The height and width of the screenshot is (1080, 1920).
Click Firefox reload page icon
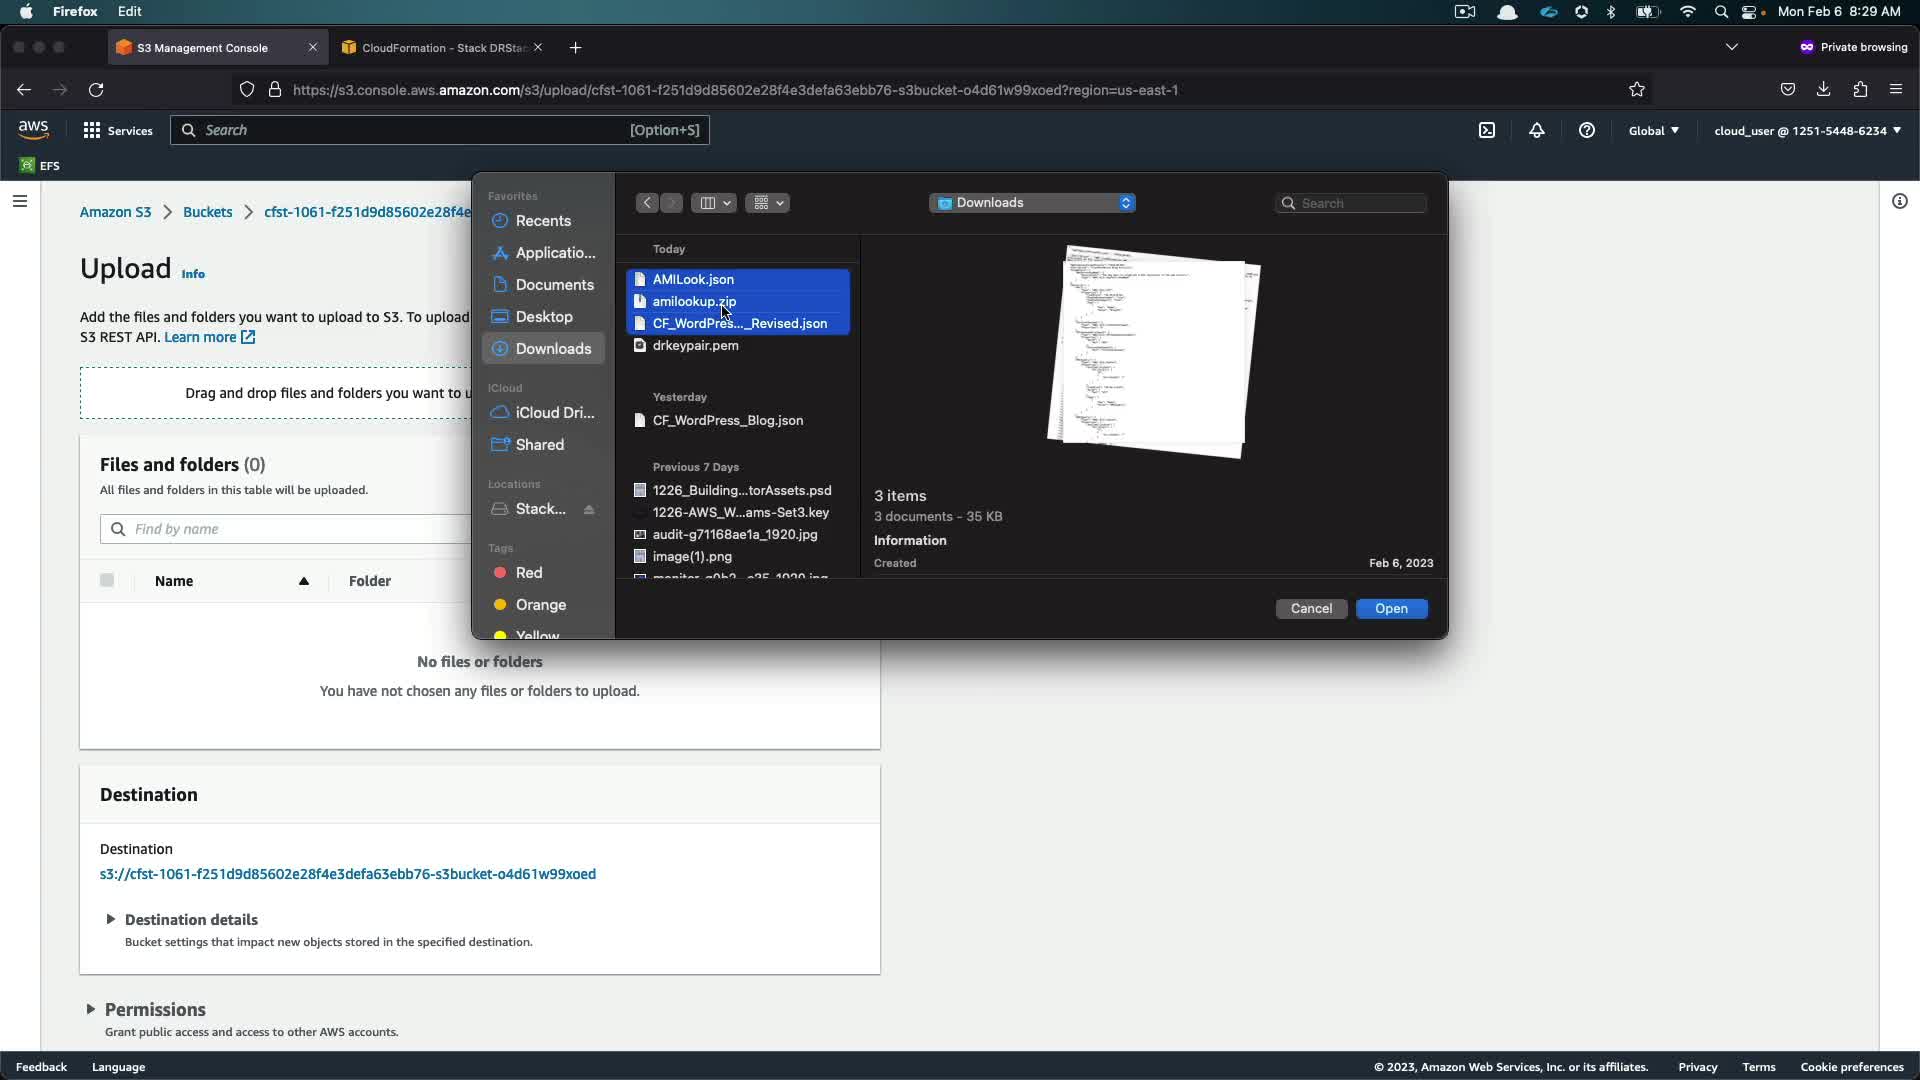tap(96, 90)
